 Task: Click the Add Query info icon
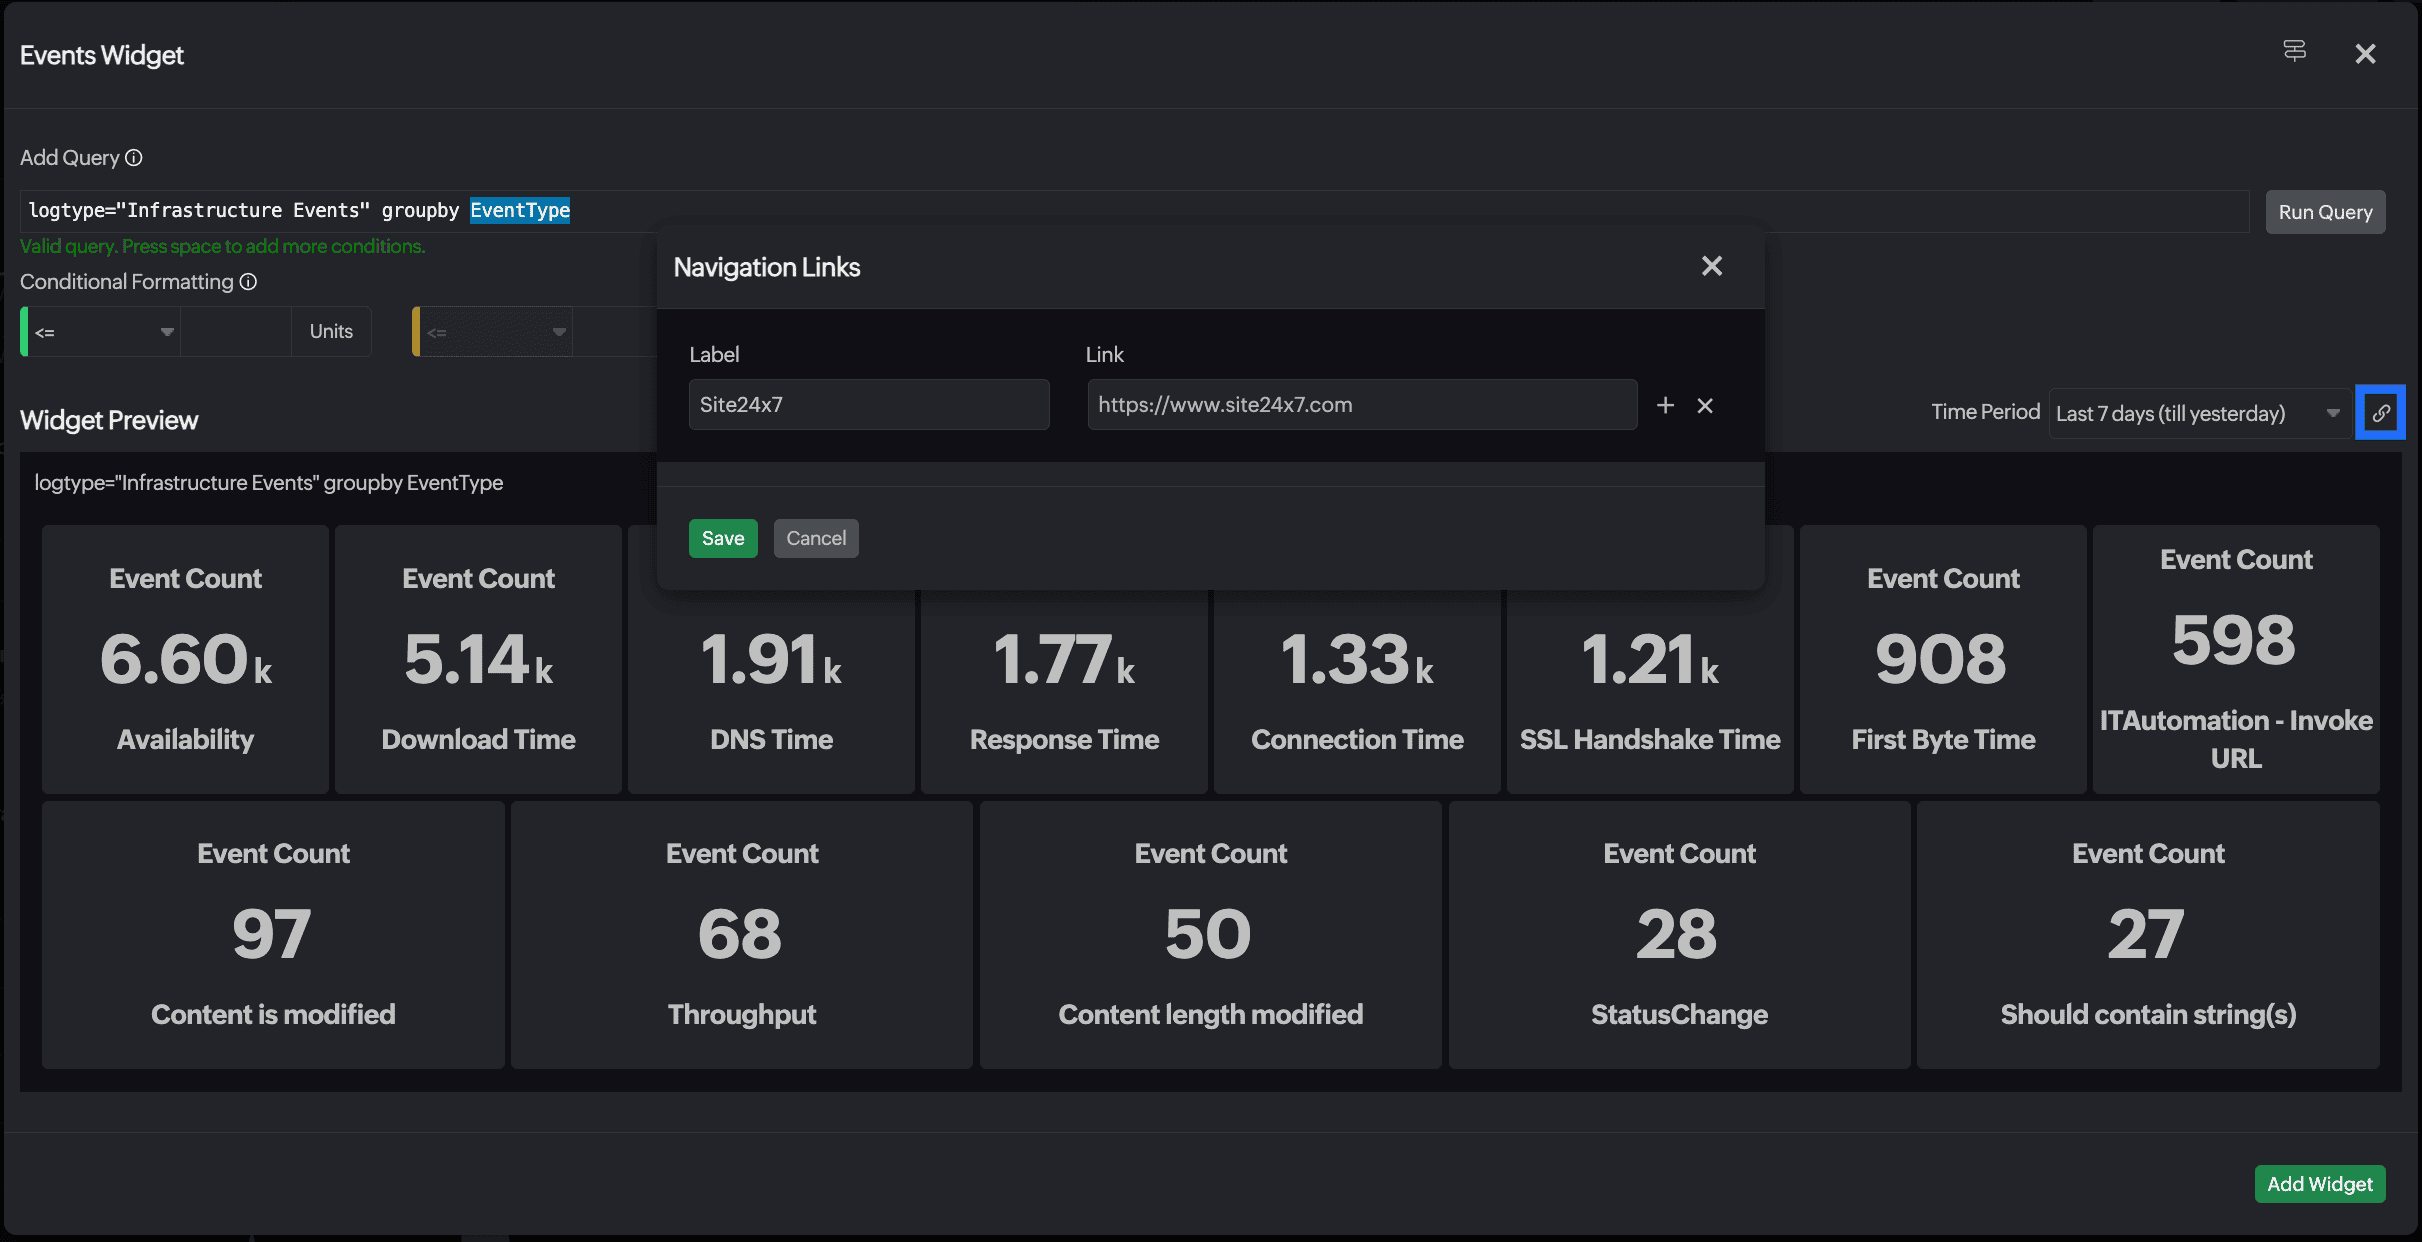(x=134, y=158)
